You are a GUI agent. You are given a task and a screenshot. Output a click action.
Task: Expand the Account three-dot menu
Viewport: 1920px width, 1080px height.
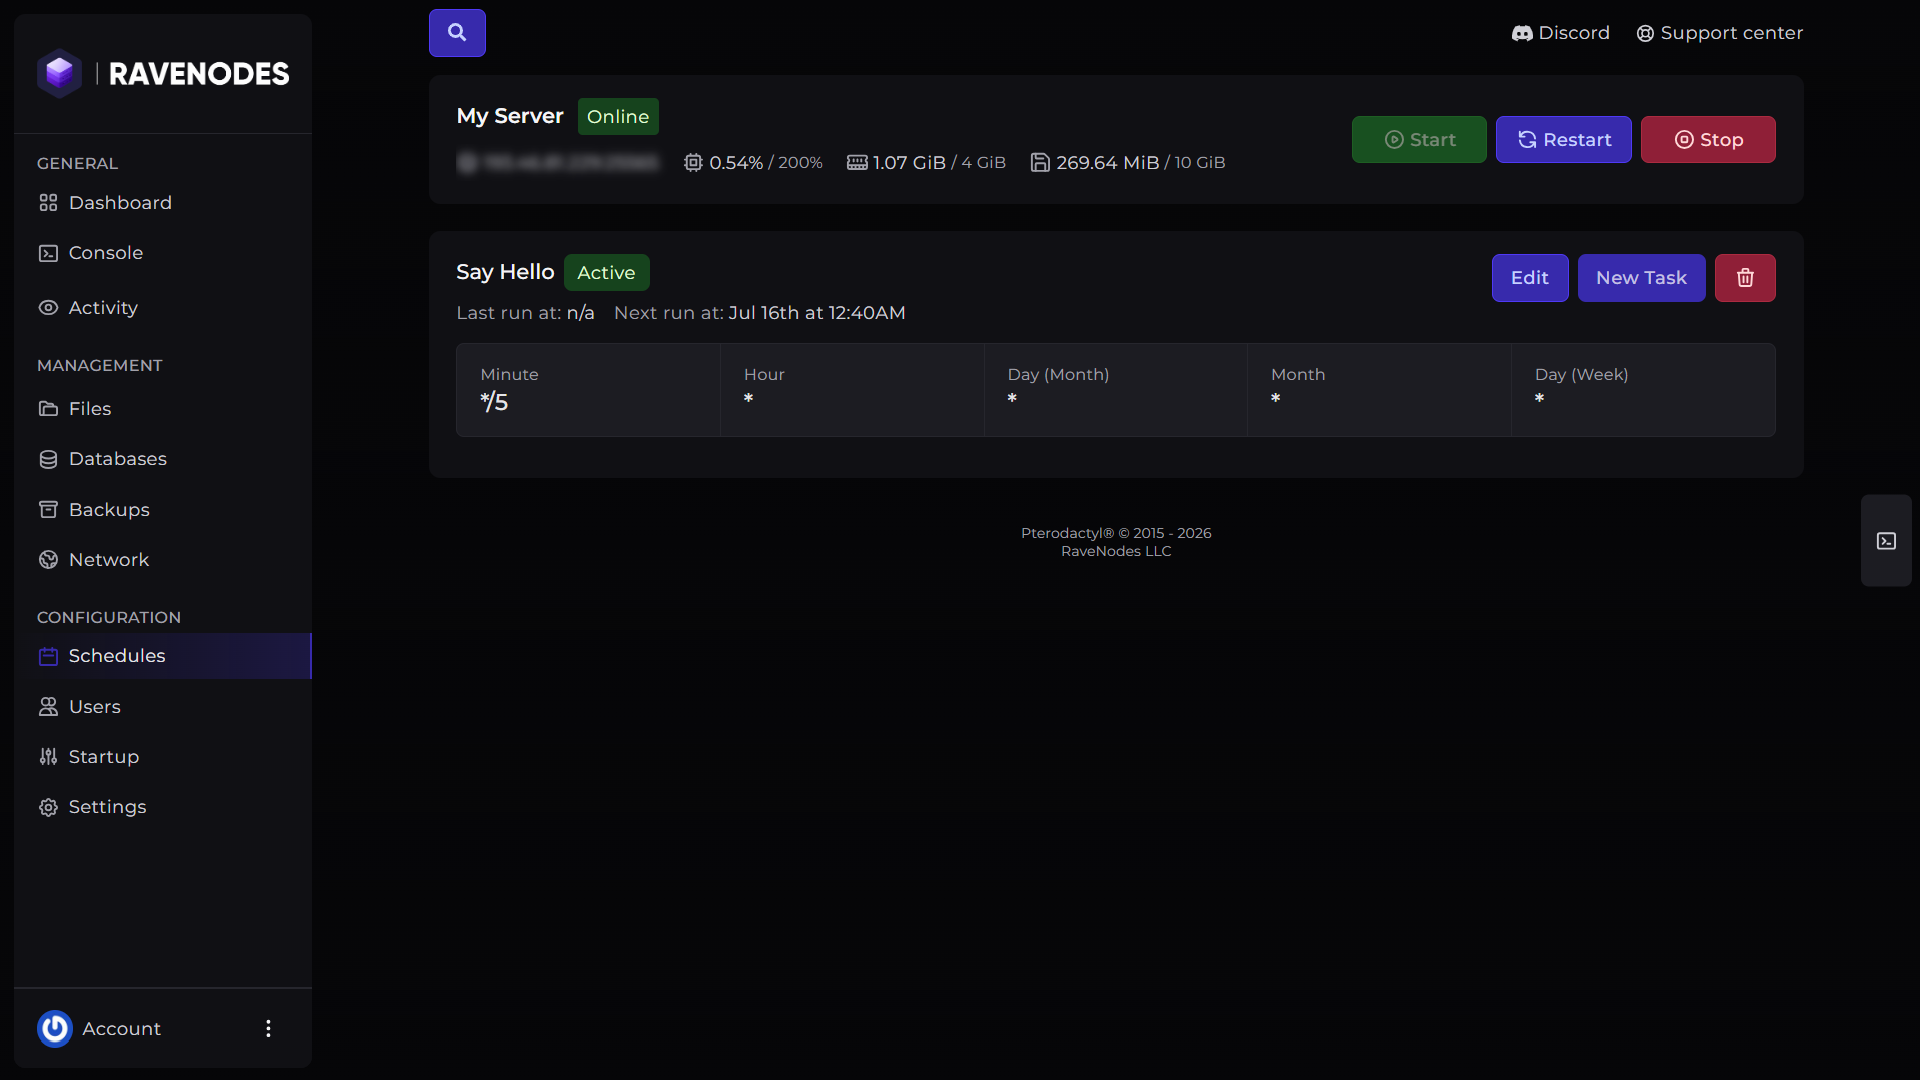click(x=268, y=1028)
